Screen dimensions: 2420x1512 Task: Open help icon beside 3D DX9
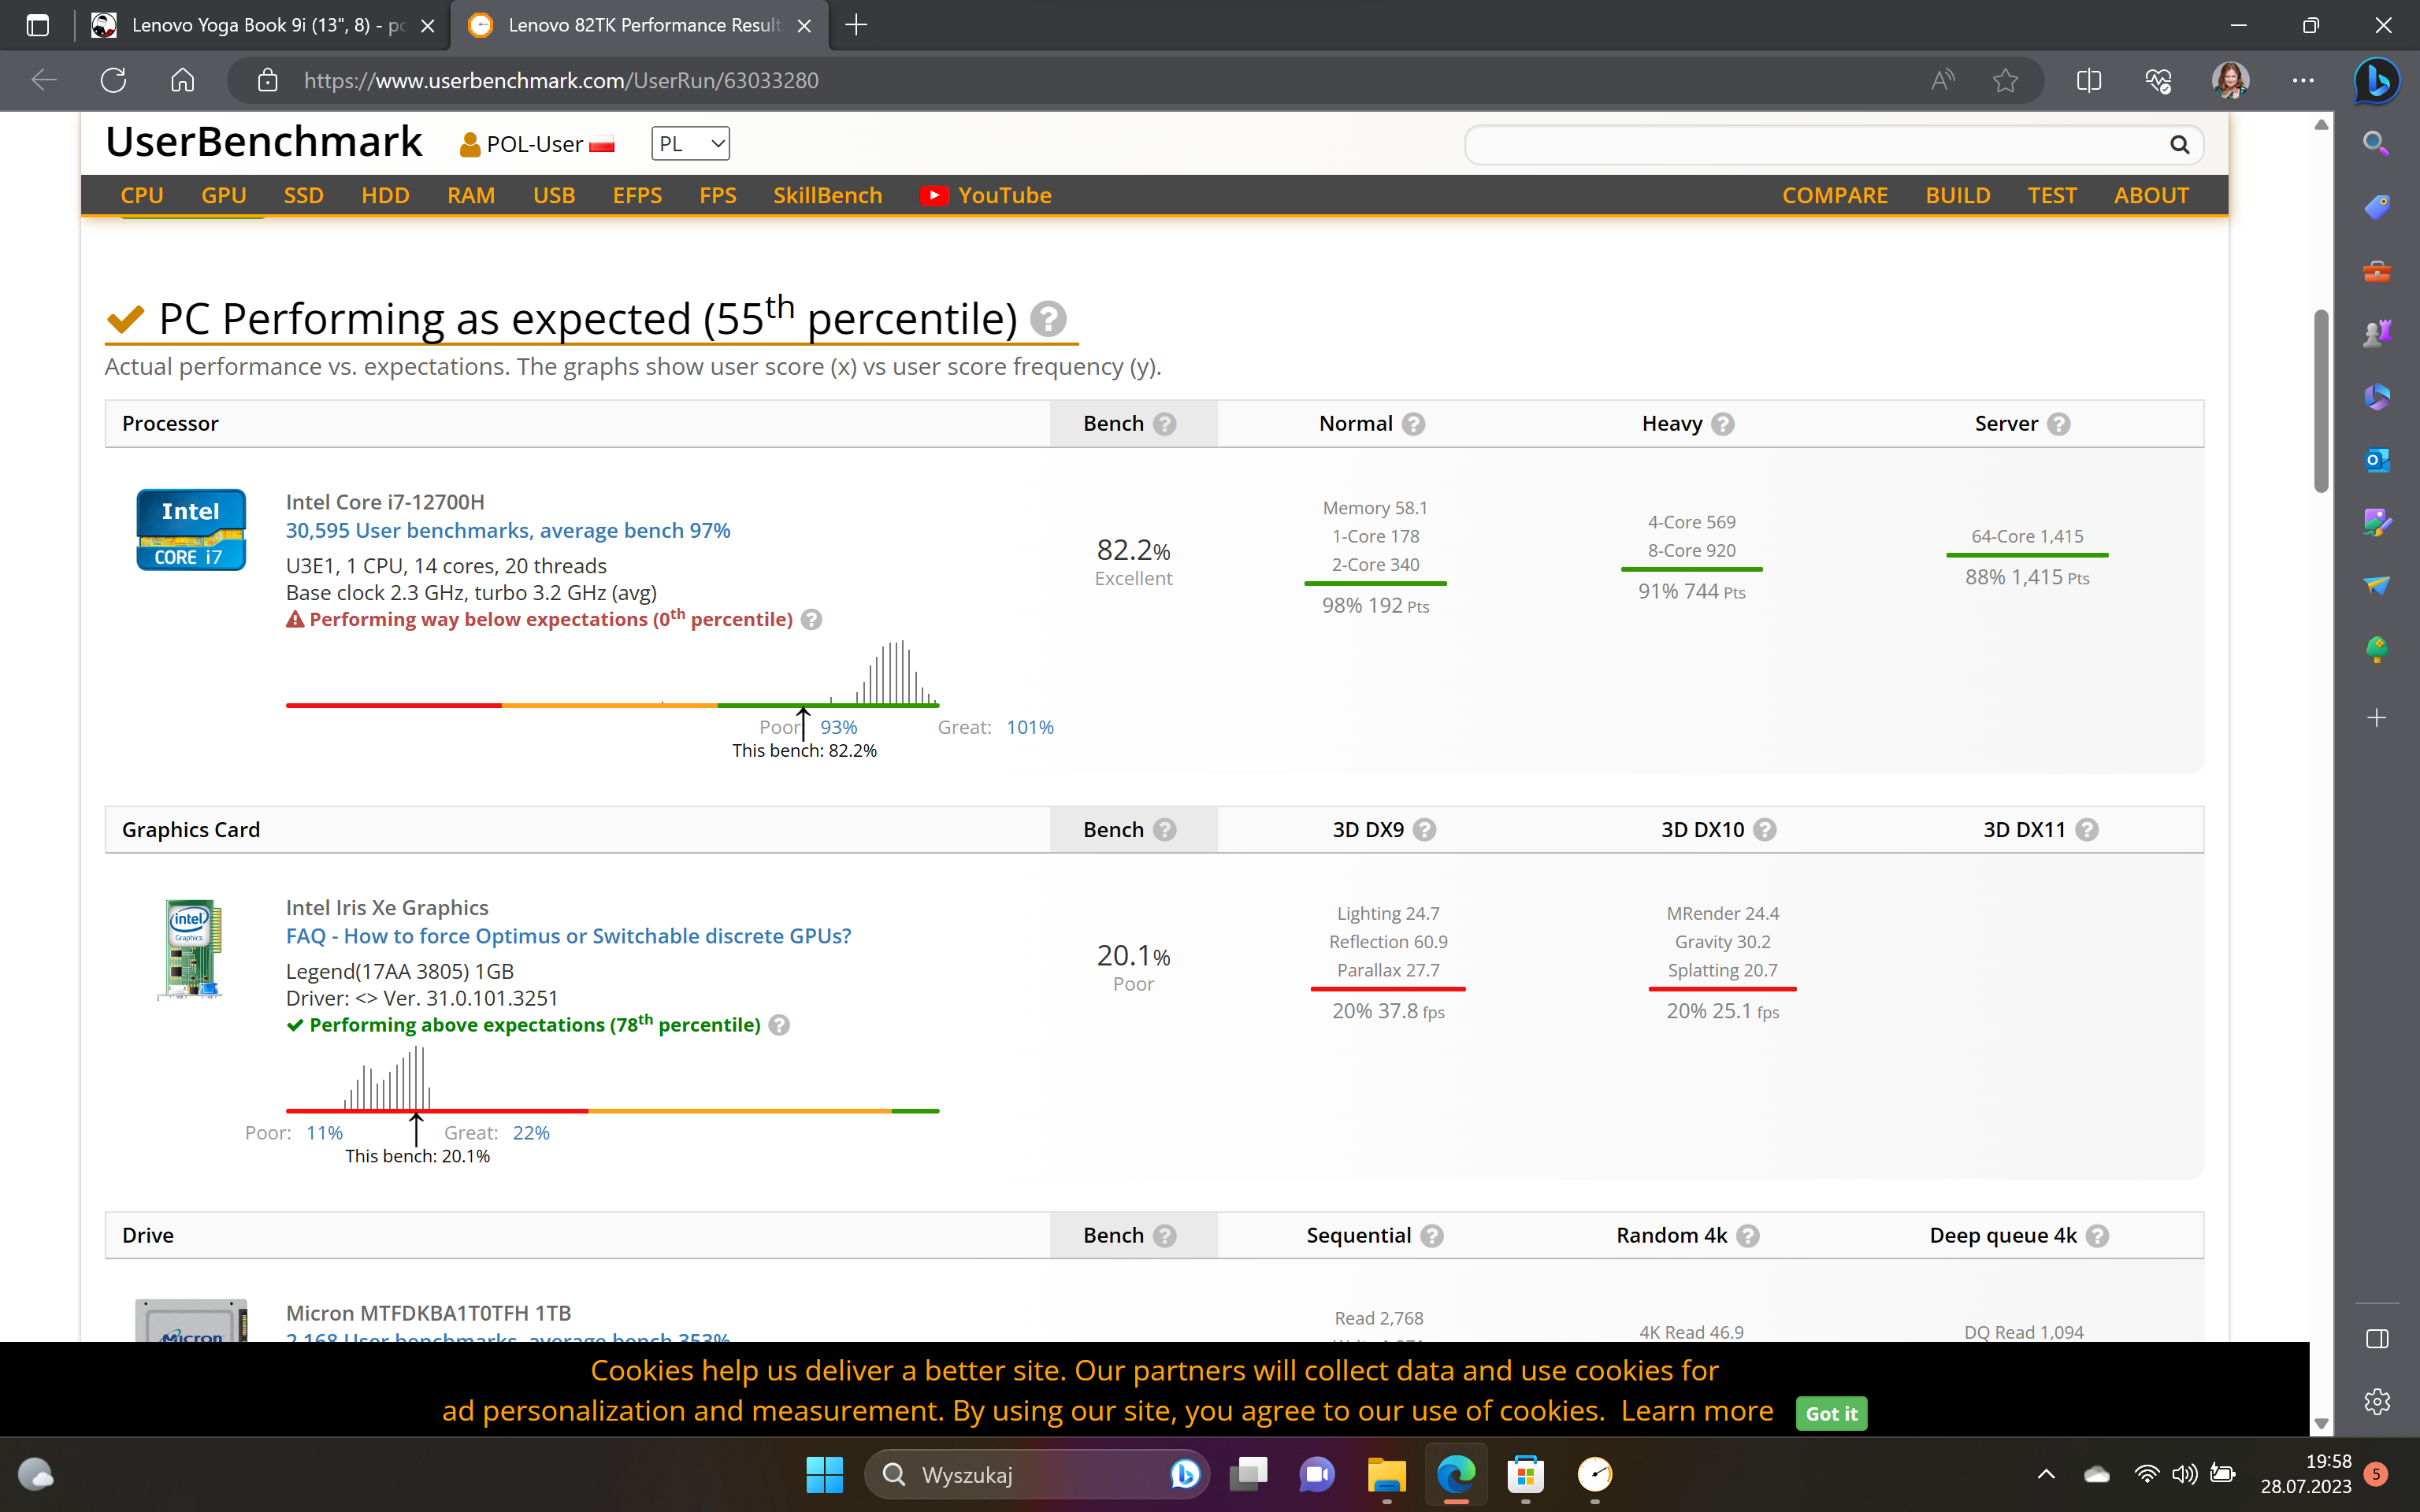[x=1425, y=830]
